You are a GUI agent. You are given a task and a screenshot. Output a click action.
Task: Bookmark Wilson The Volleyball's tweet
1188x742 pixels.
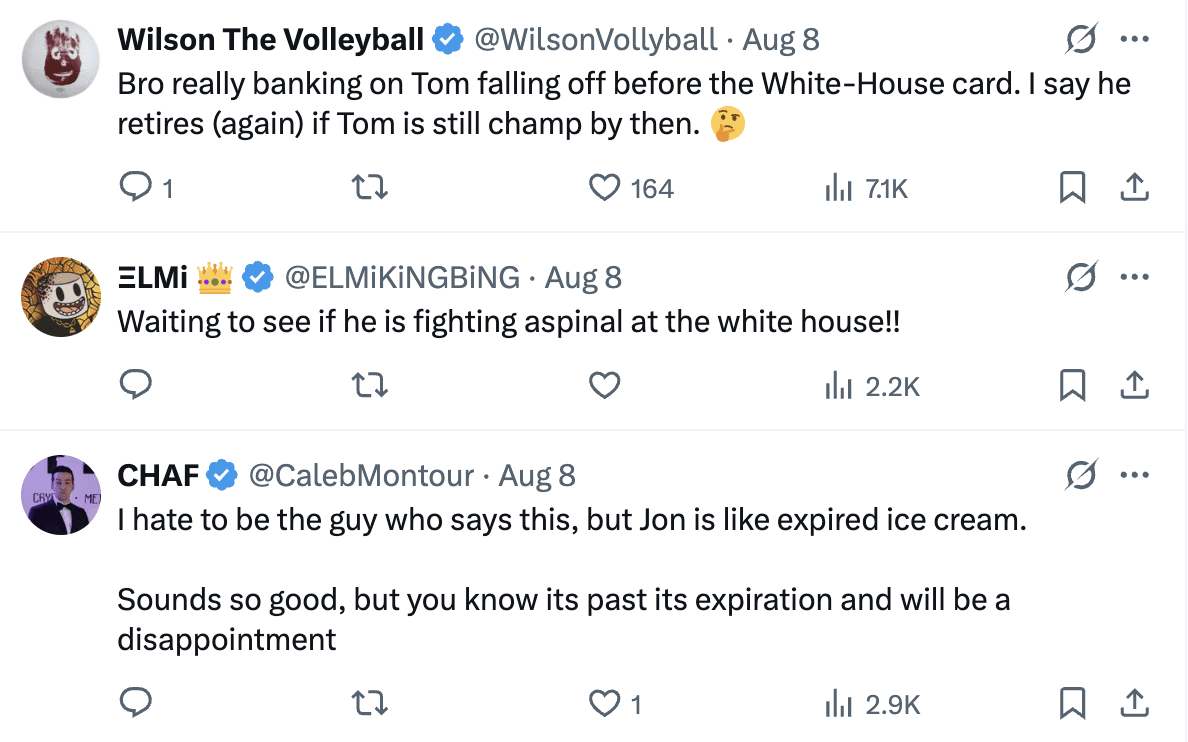click(1072, 188)
